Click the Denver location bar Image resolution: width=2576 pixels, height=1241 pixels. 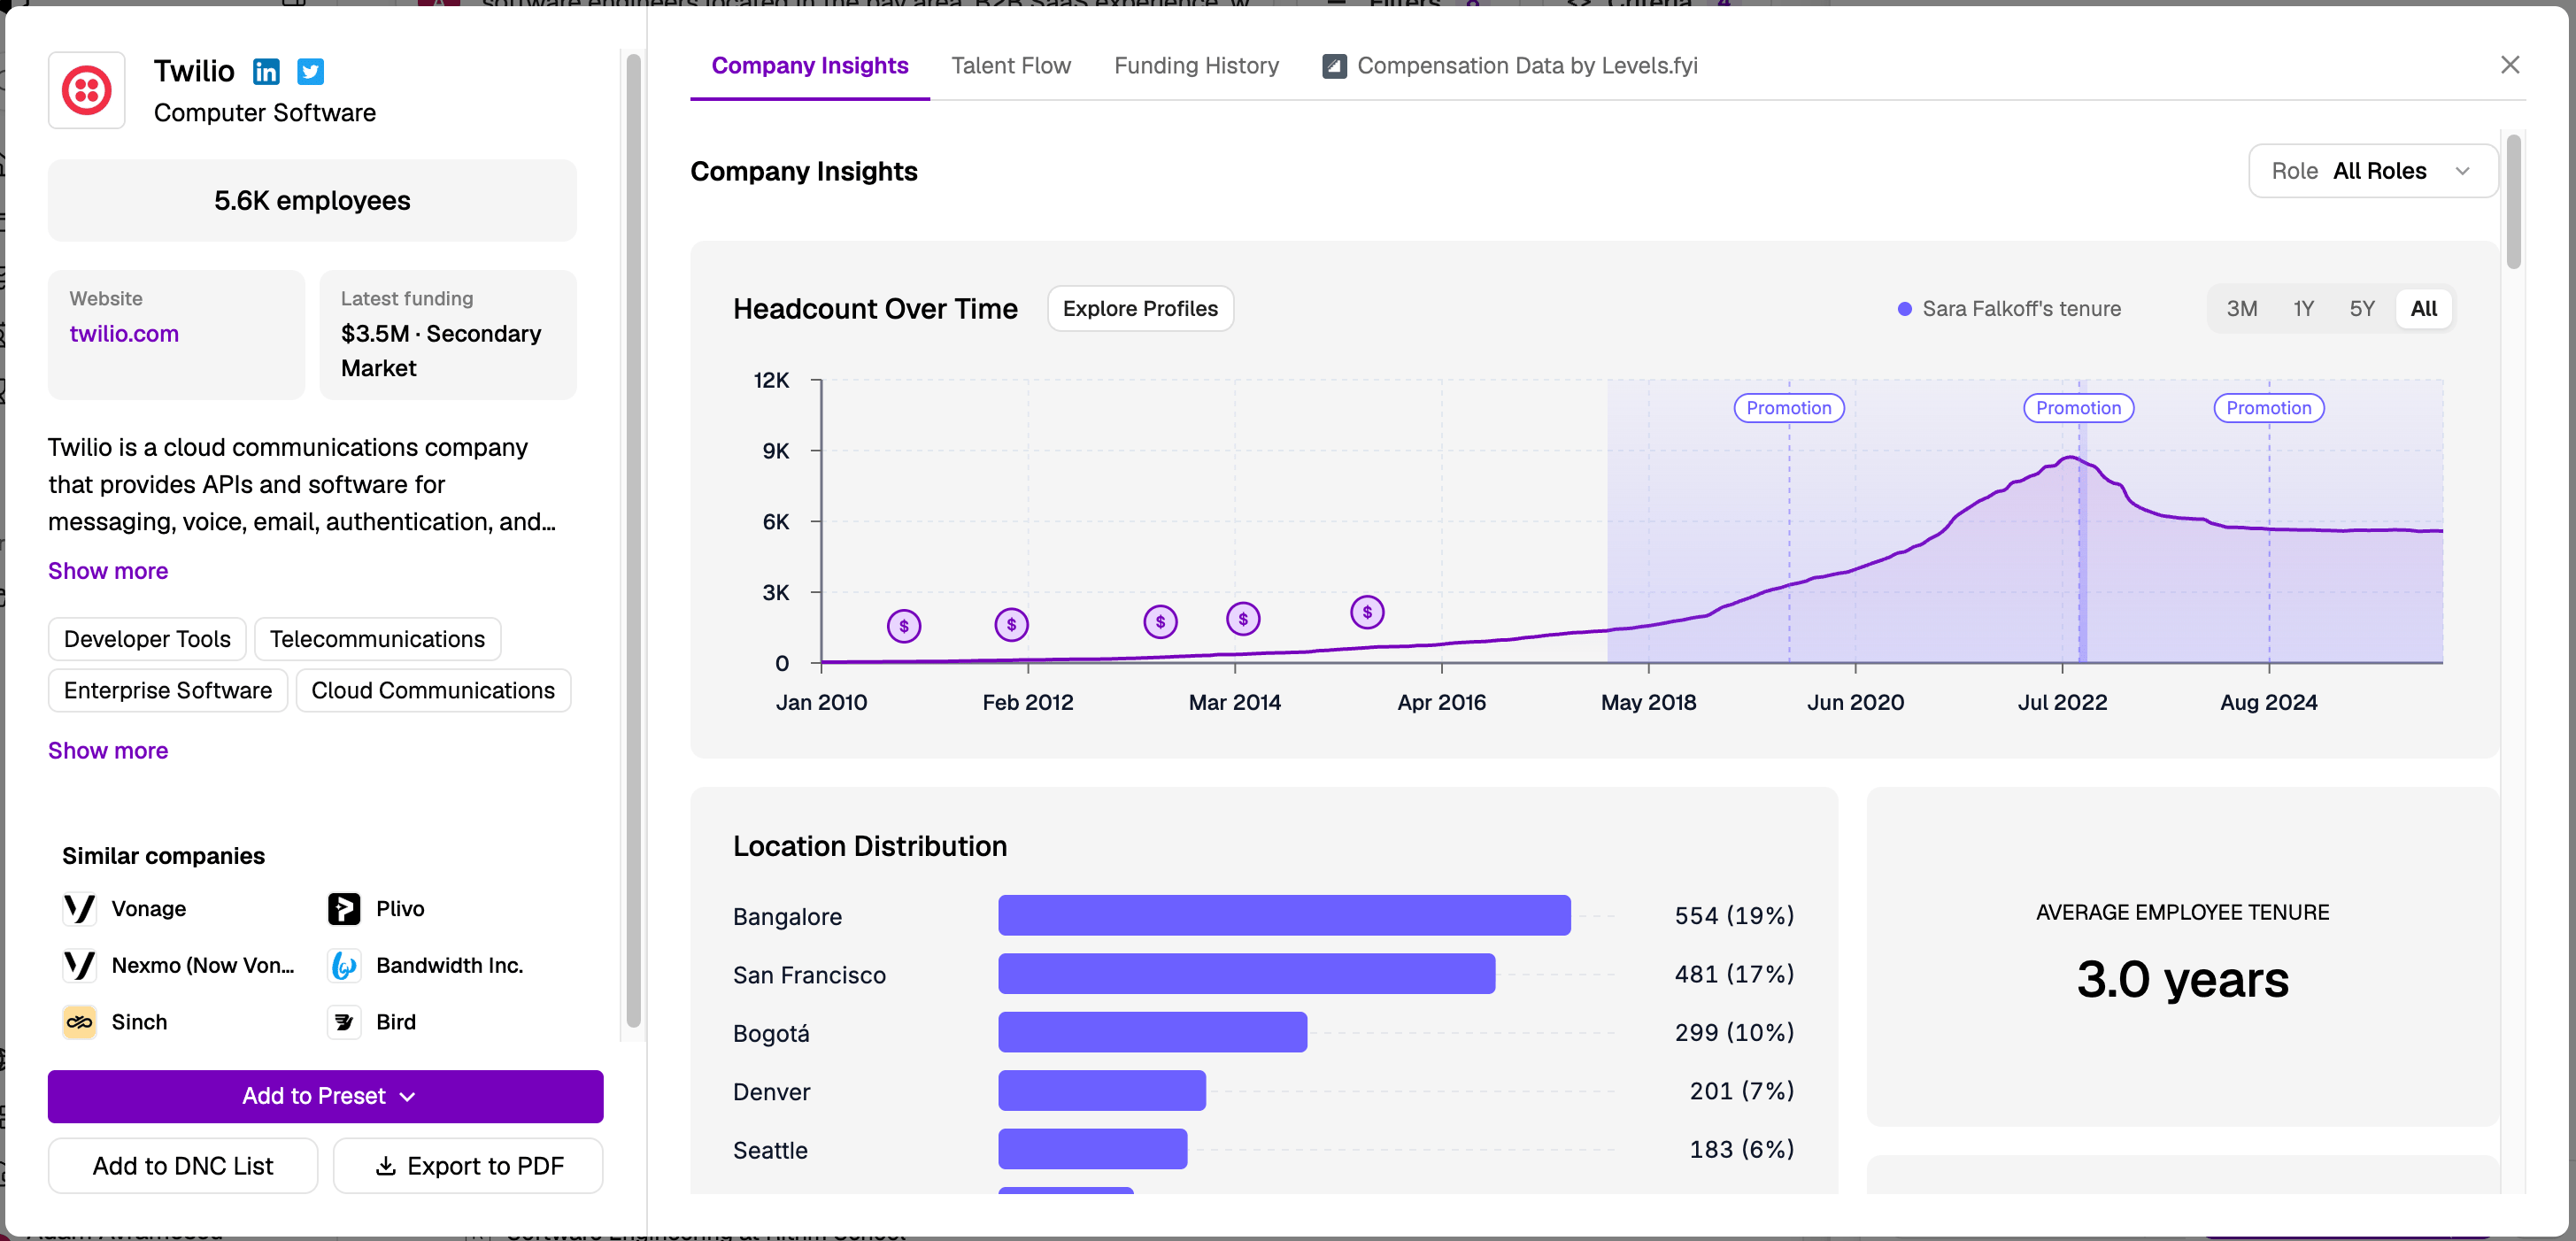[1102, 1090]
